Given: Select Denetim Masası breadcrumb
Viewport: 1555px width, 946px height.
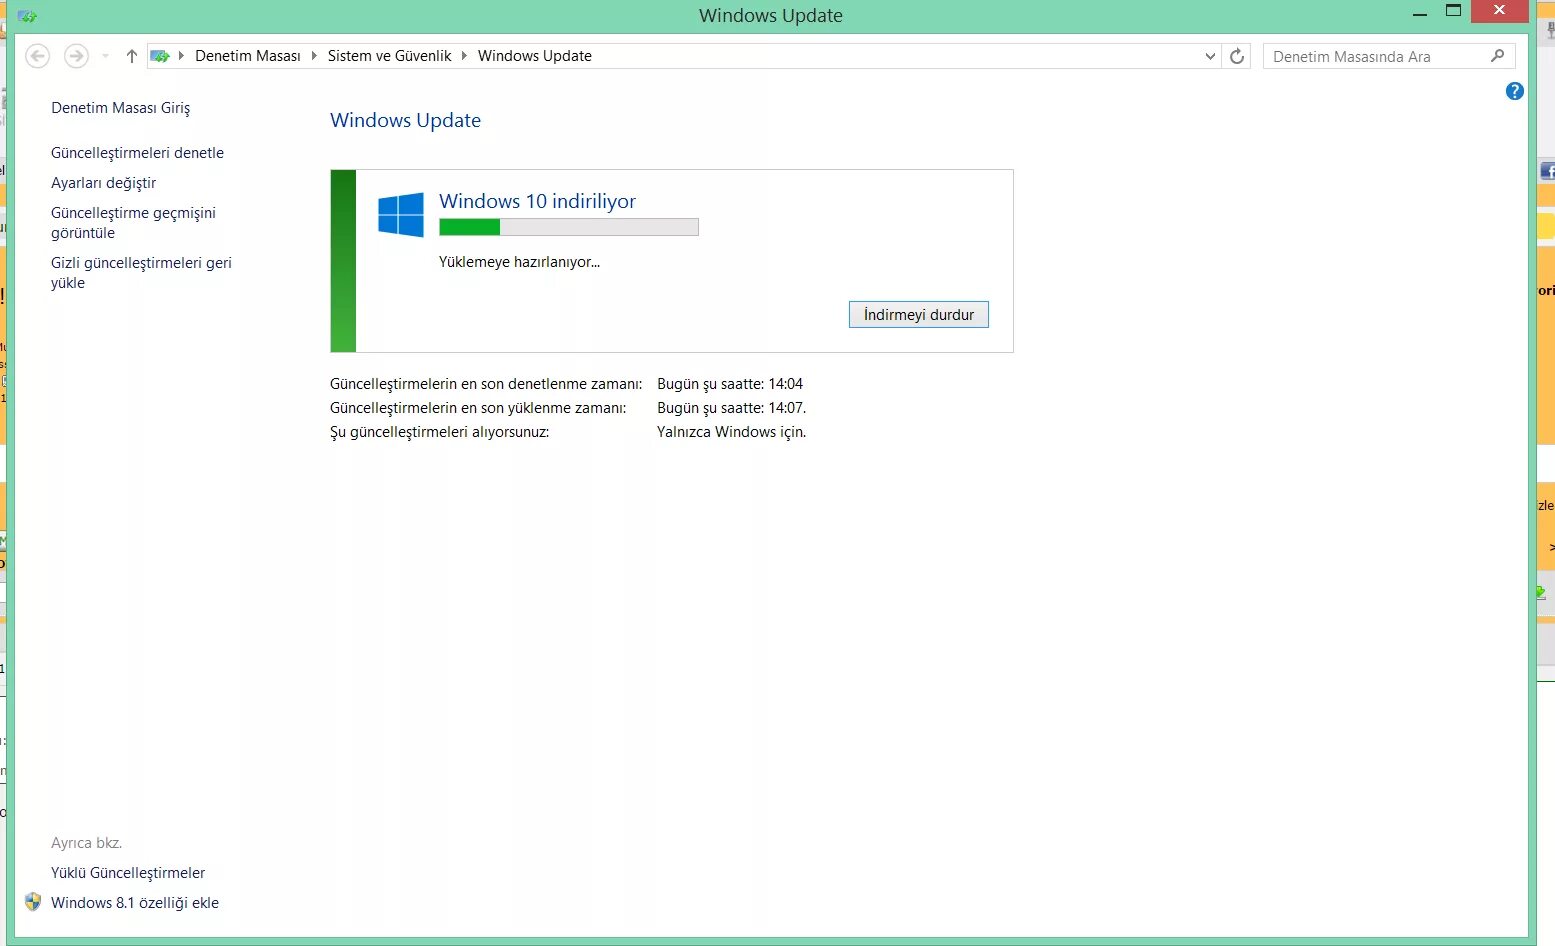Looking at the screenshot, I should tap(248, 56).
